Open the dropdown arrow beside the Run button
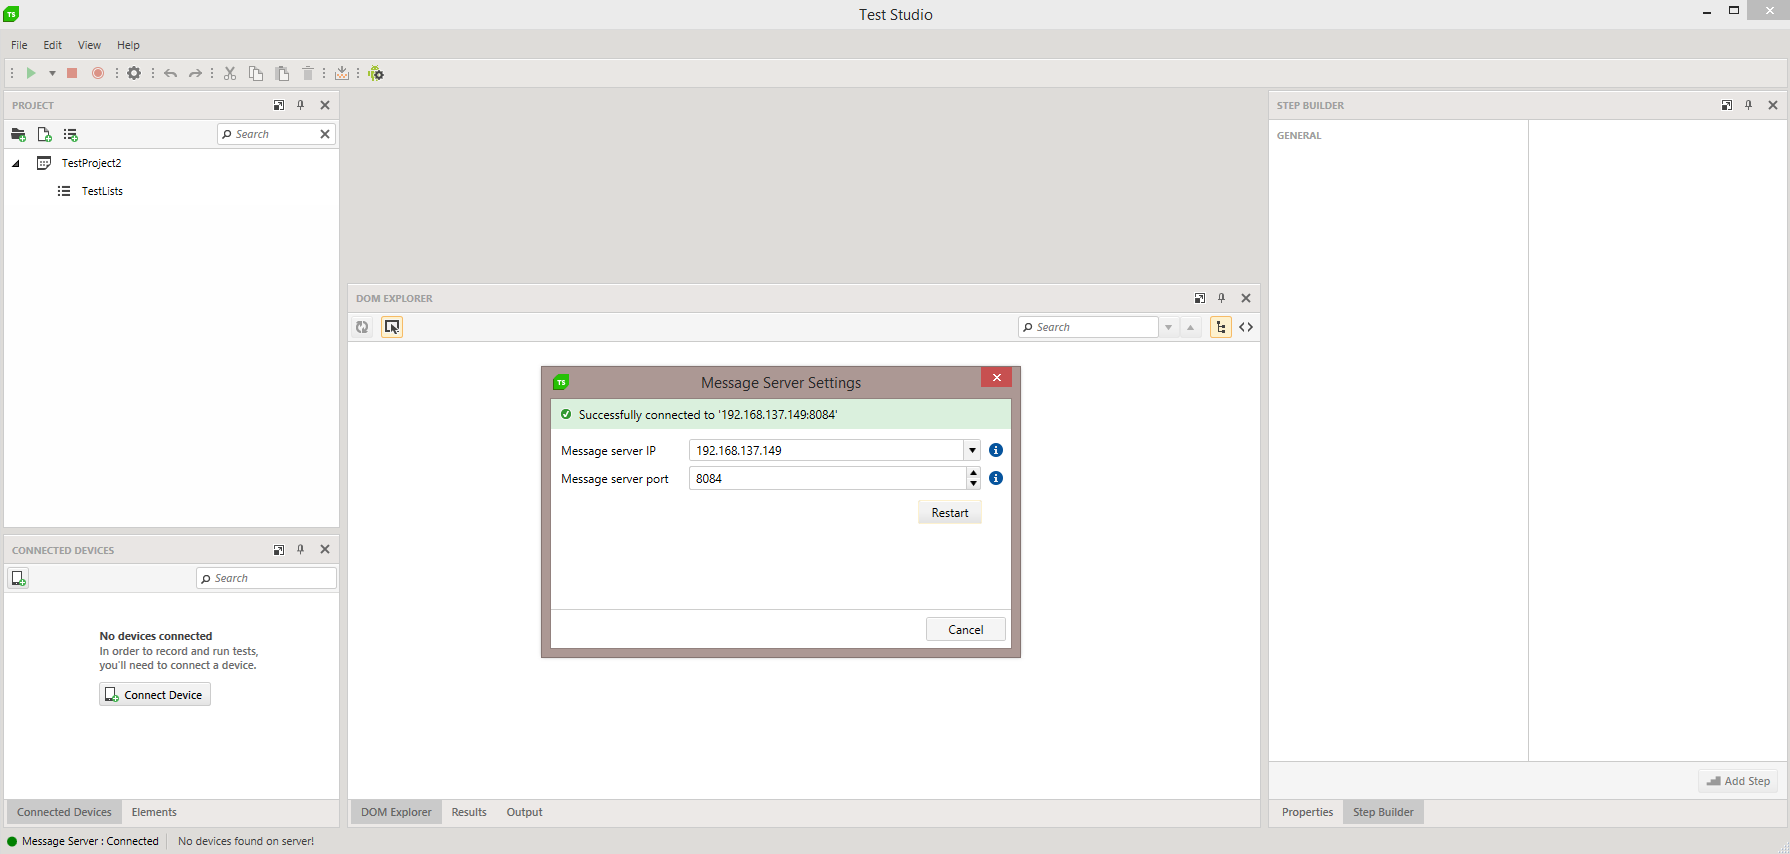 (x=52, y=73)
